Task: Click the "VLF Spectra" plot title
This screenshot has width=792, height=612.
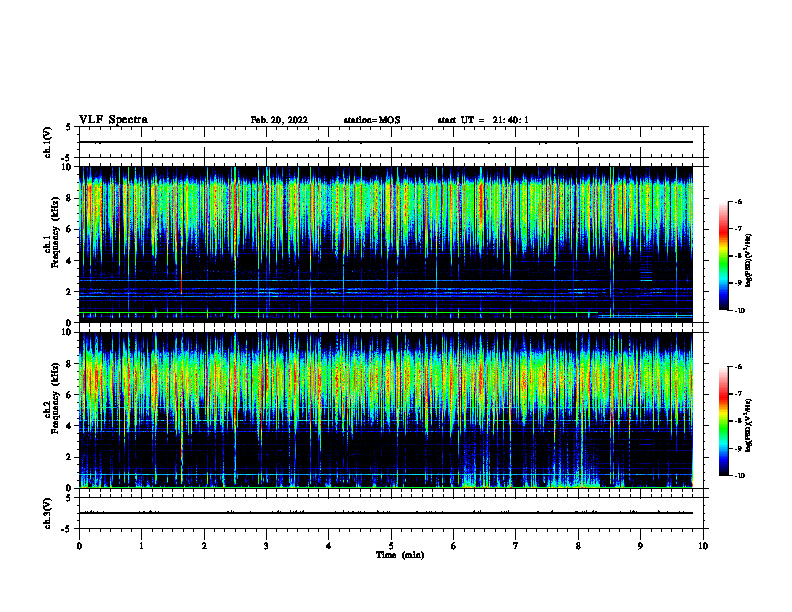Action: (113, 120)
